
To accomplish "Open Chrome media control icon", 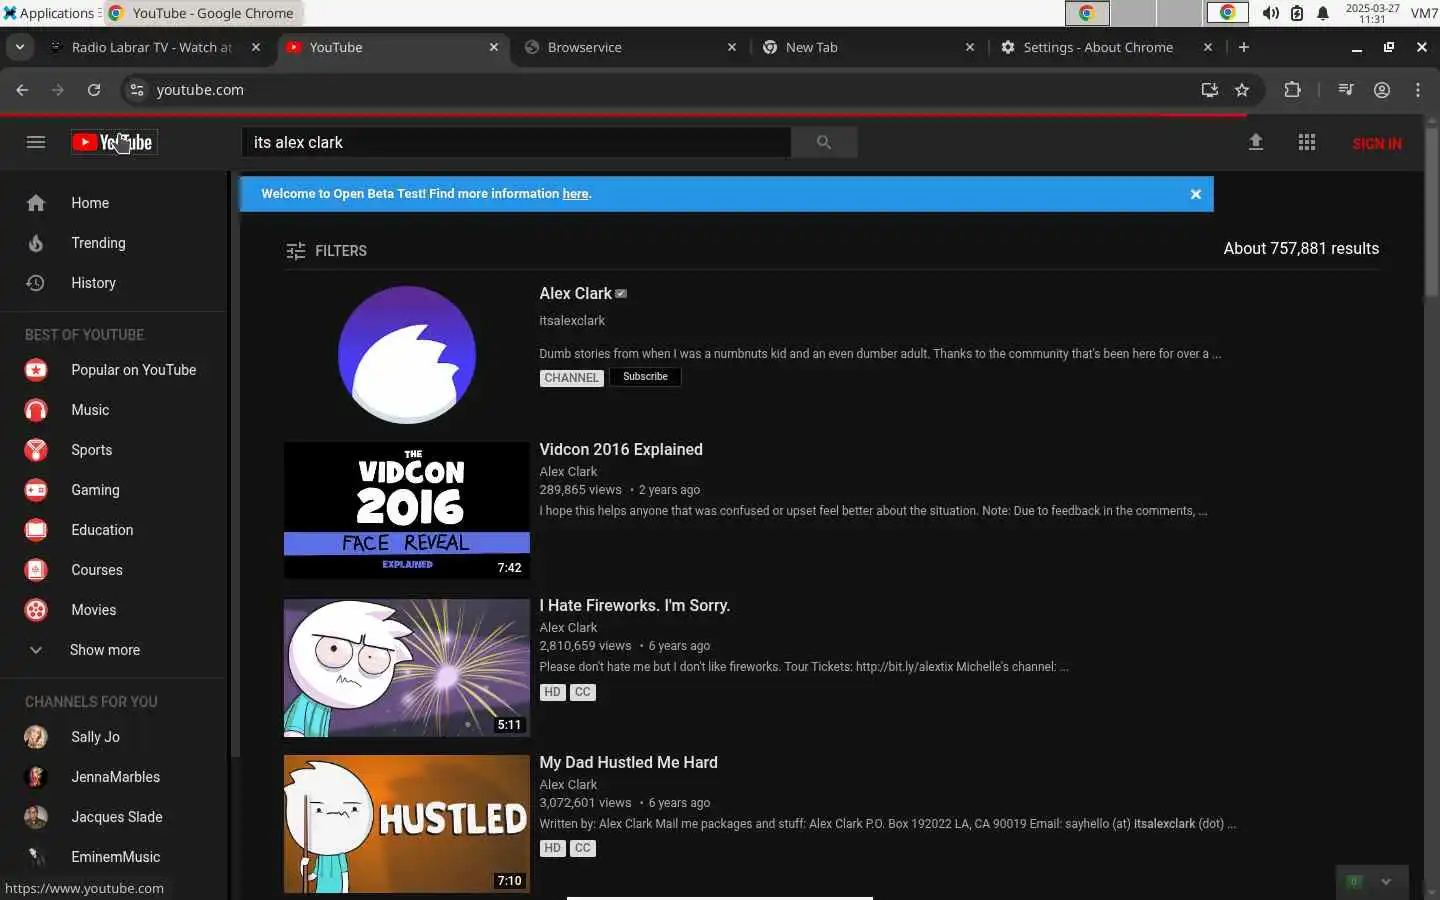I will [1346, 90].
